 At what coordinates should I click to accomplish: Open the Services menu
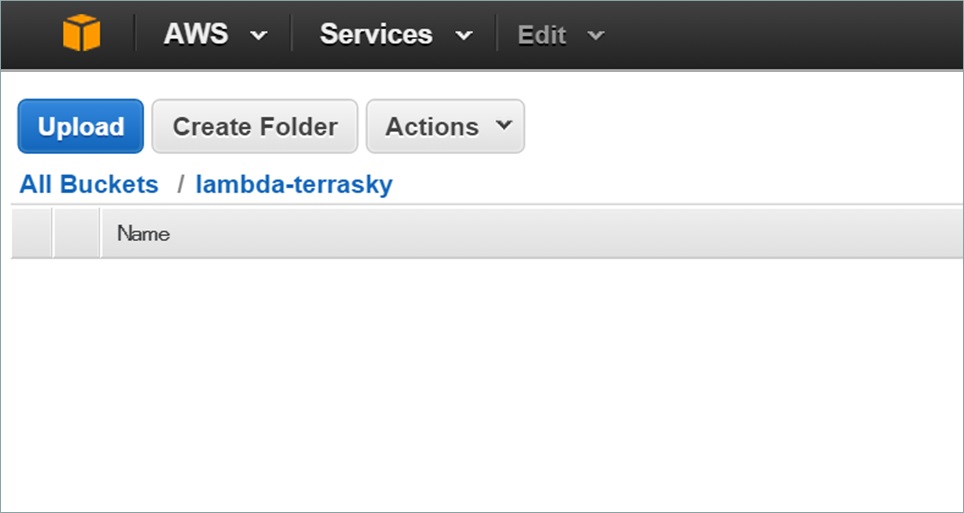[x=376, y=34]
